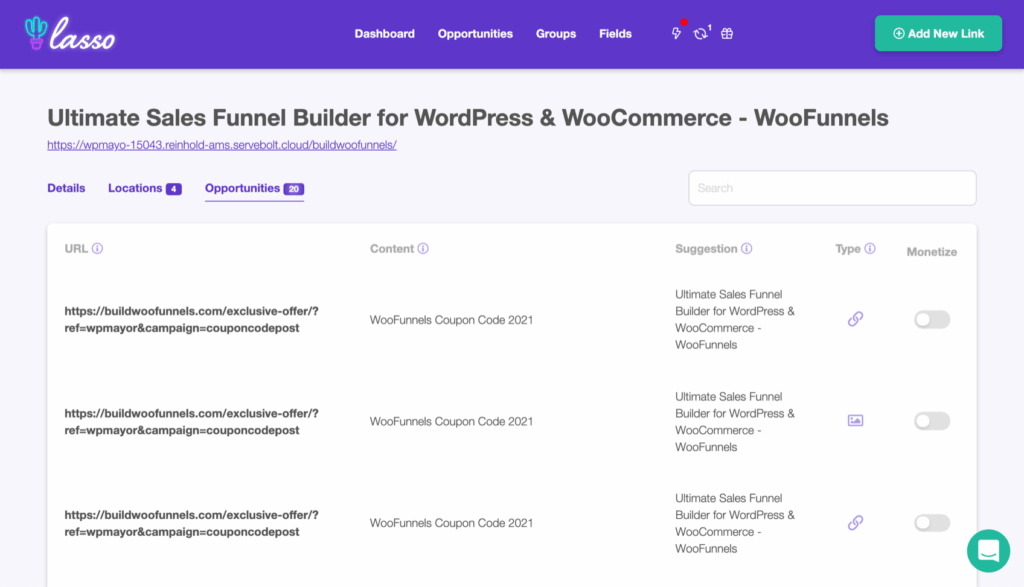Click the info icon beside URL header
Screen dimensions: 1024x587
coord(98,248)
